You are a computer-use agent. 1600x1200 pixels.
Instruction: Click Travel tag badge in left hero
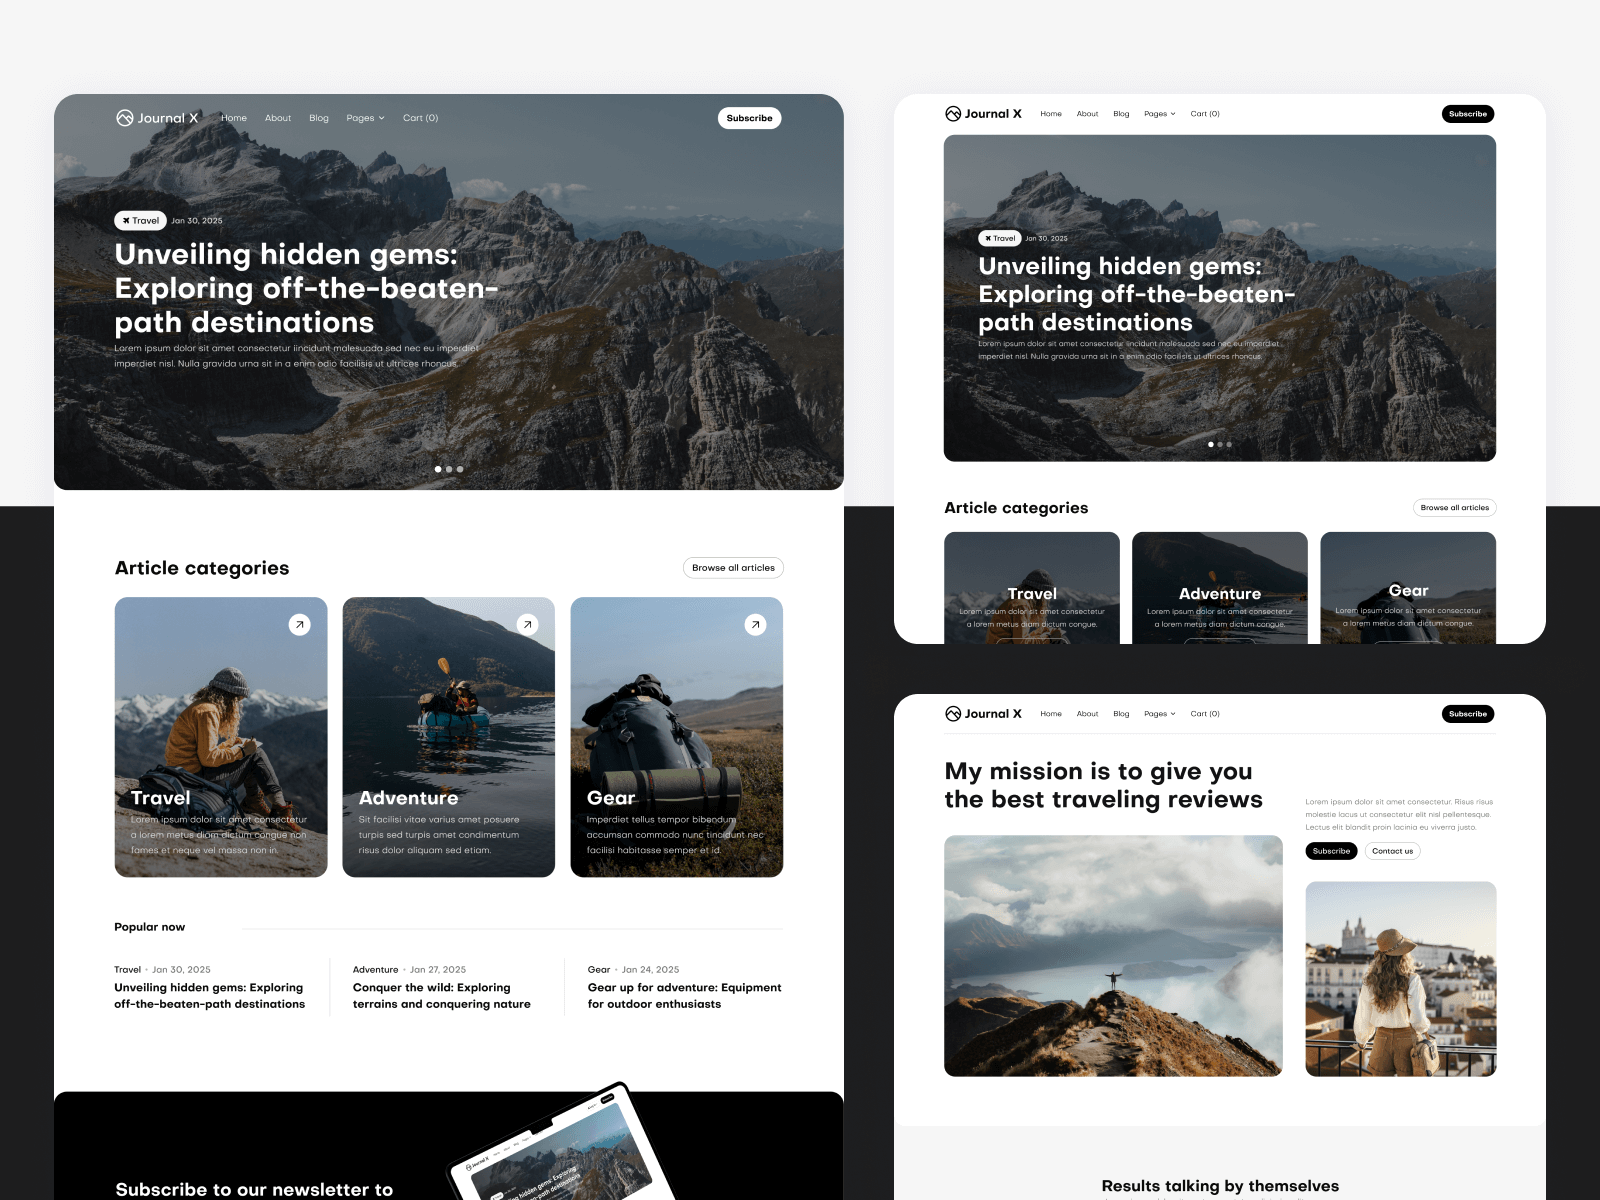click(141, 221)
